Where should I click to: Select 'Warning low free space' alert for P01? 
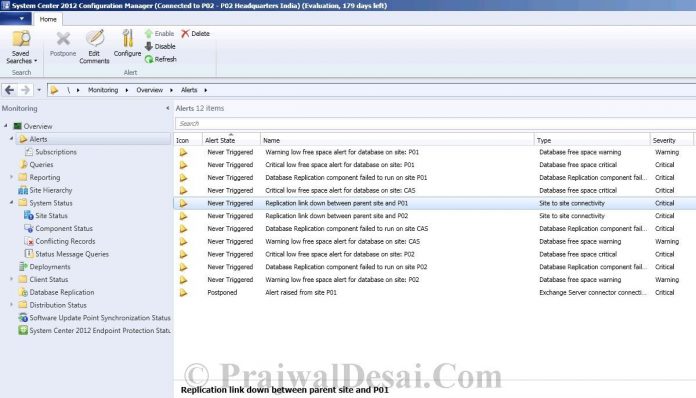point(435,152)
